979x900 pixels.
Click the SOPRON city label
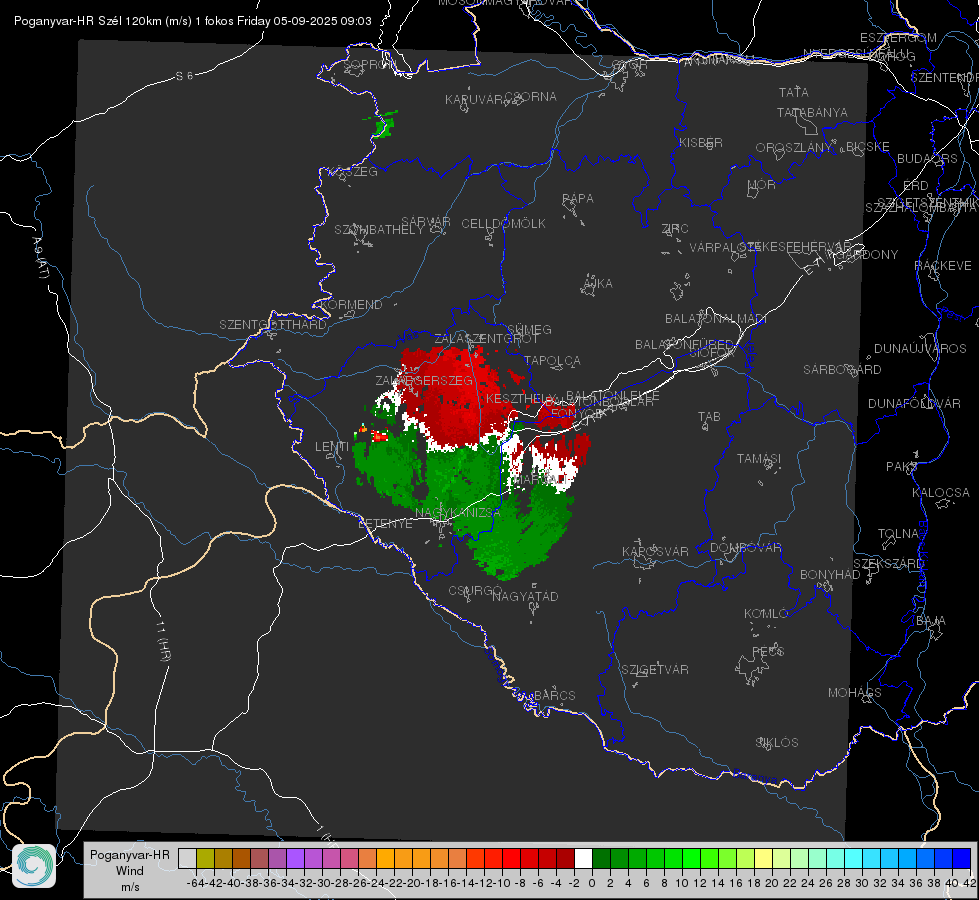(370, 64)
